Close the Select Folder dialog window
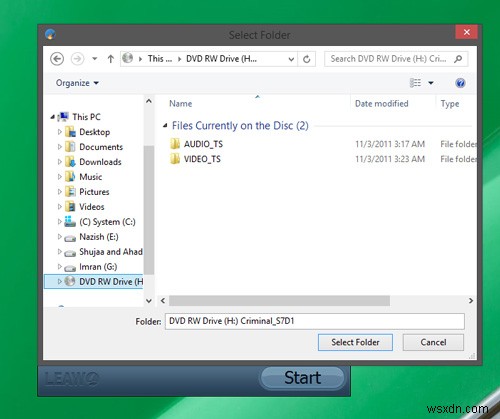This screenshot has width=500, height=419. [x=466, y=32]
